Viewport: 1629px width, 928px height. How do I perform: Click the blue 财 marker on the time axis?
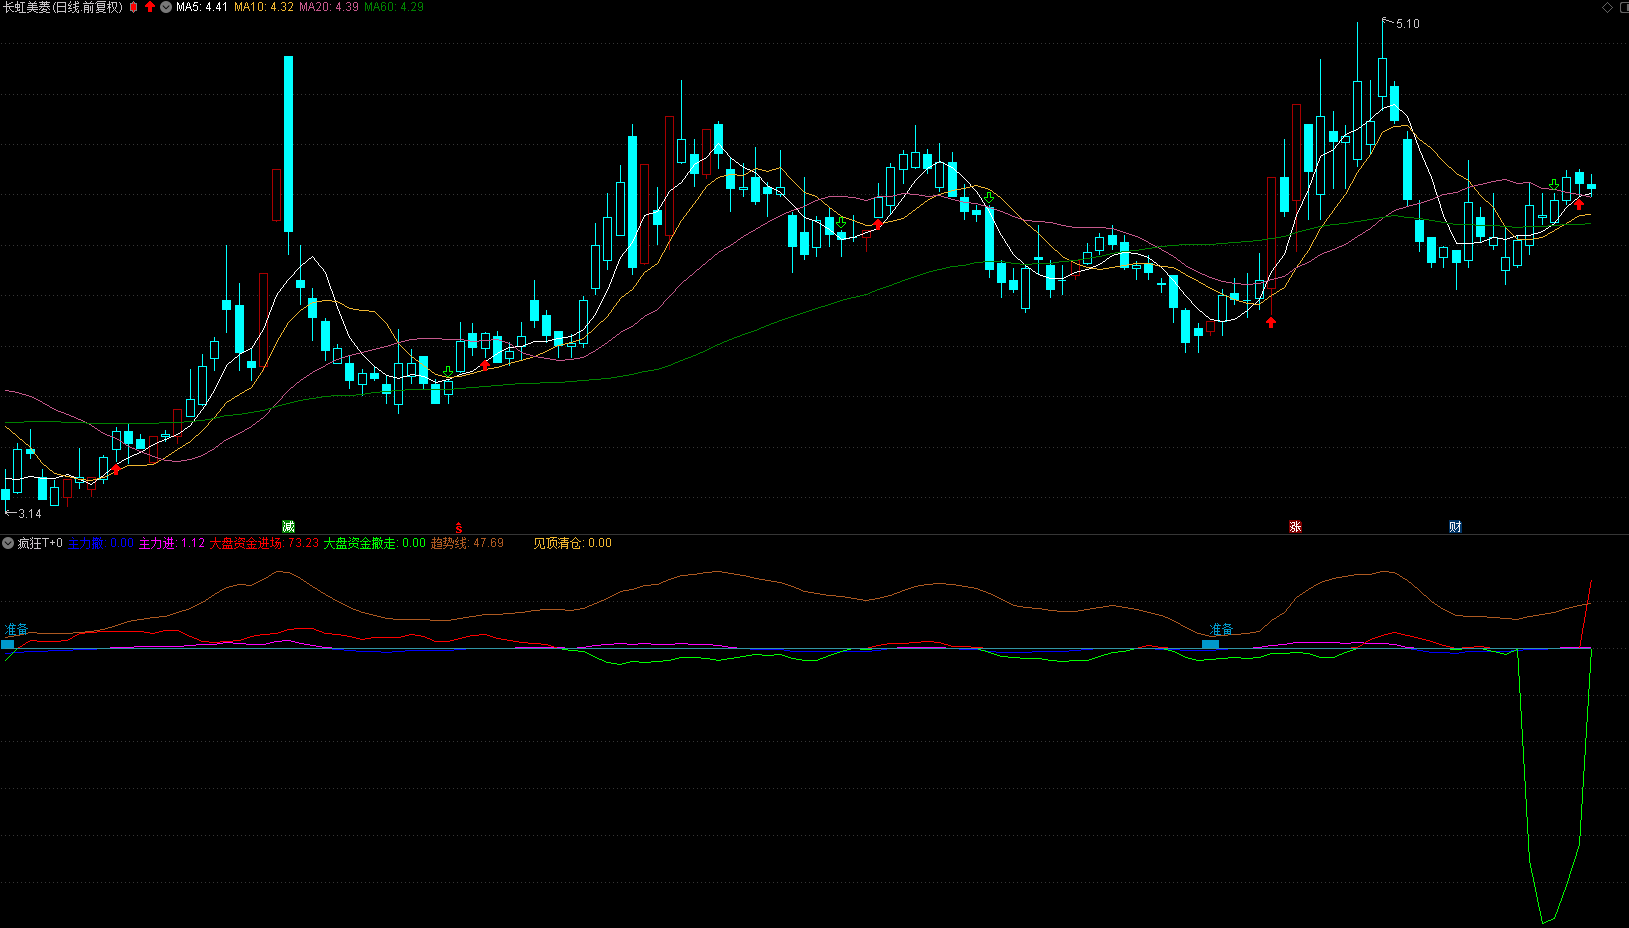tap(1455, 526)
